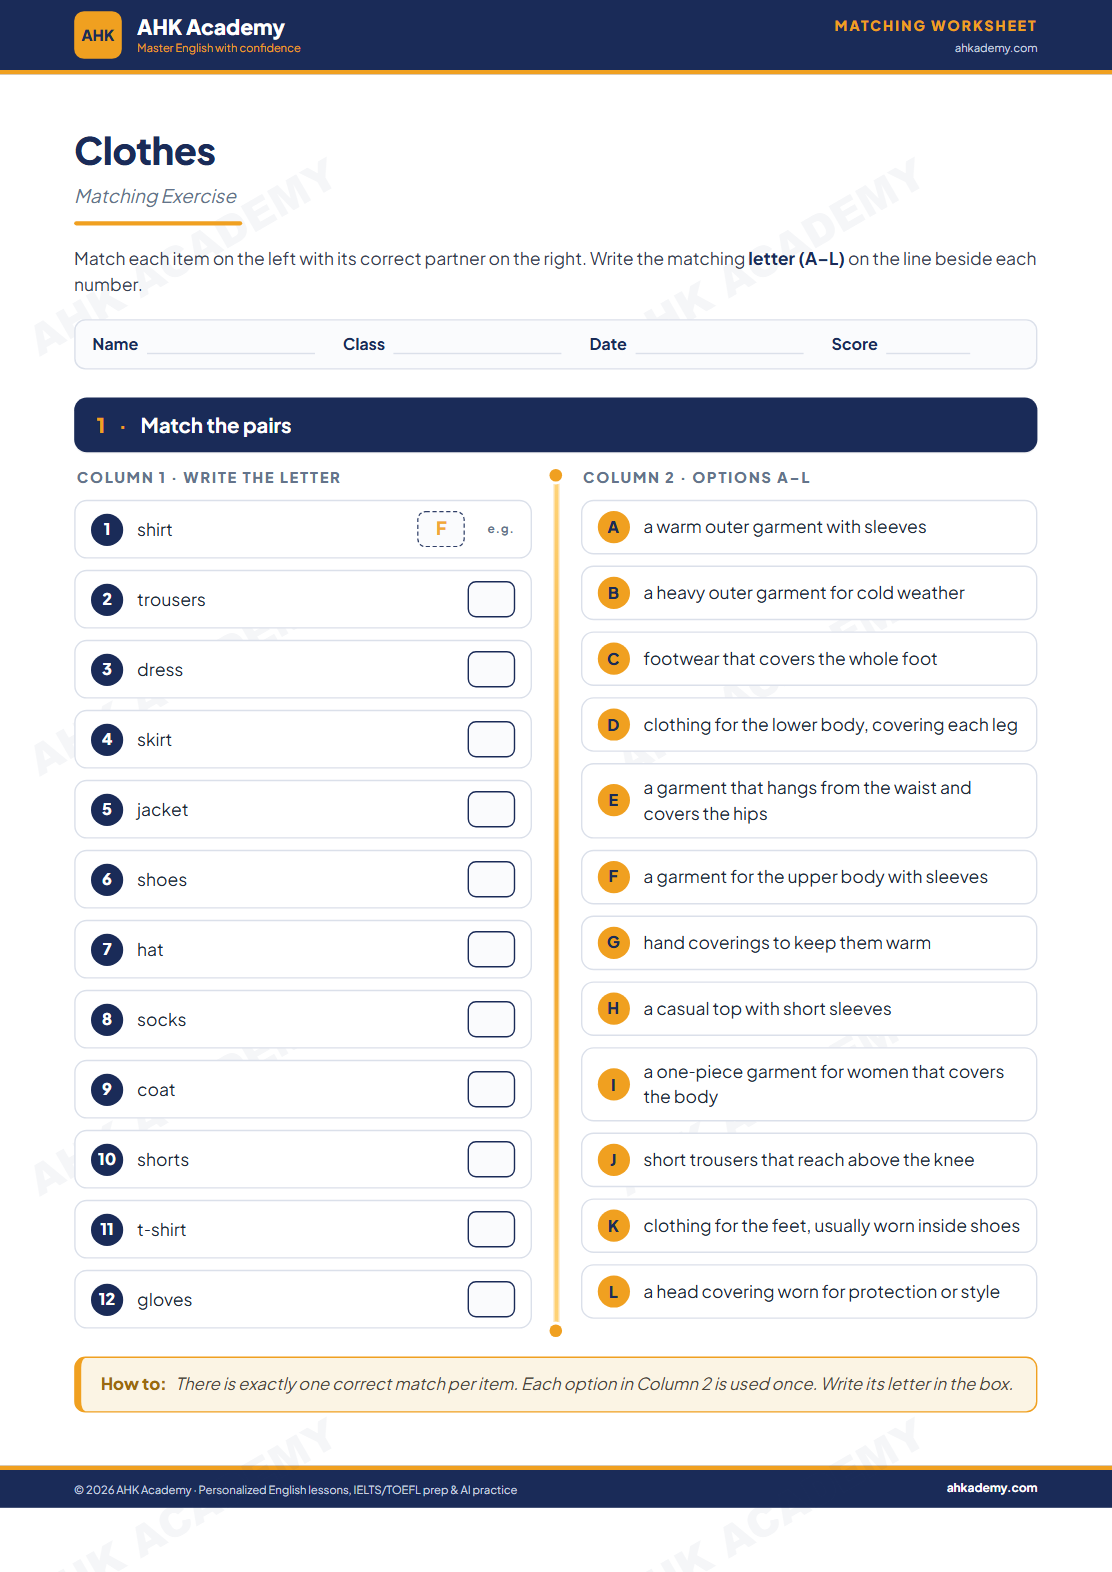Image resolution: width=1112 pixels, height=1572 pixels.
Task: Click the number 1 badge beside shirt
Action: tap(107, 529)
